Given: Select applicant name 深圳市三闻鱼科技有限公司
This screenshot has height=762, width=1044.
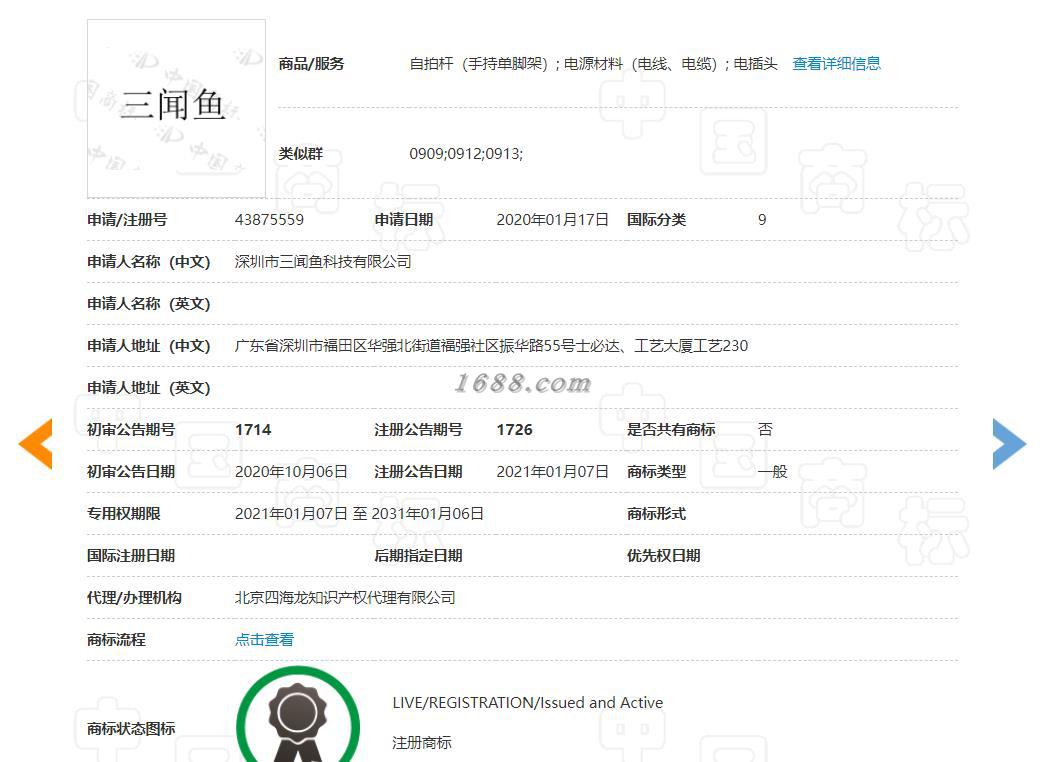Looking at the screenshot, I should pos(323,262).
